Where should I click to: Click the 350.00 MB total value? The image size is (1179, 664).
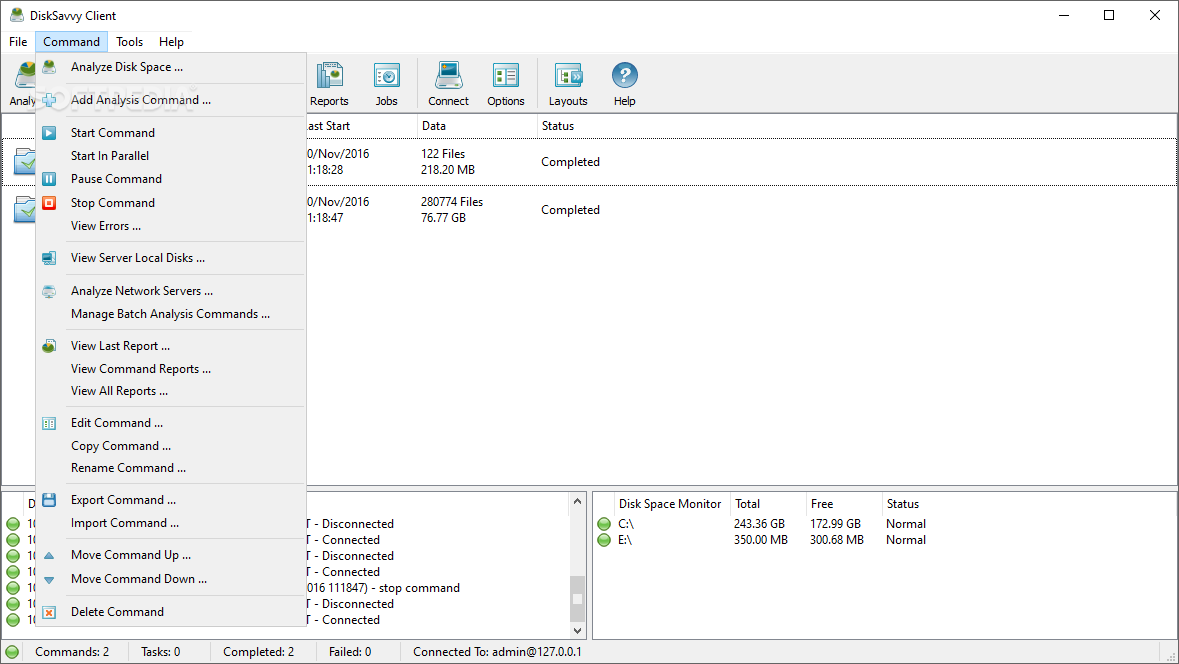(760, 540)
